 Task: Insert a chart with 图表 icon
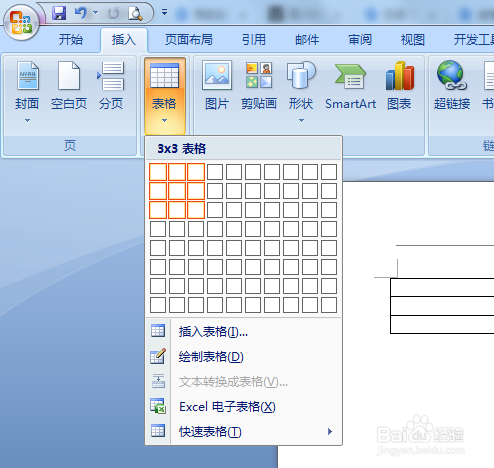tap(399, 76)
